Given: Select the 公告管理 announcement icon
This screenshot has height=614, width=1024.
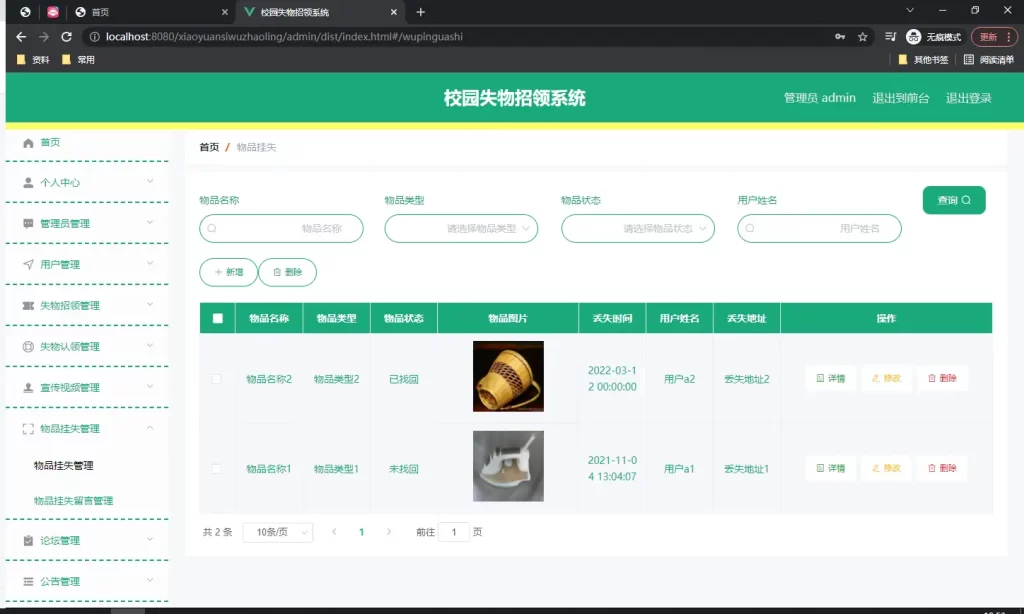Looking at the screenshot, I should [x=28, y=580].
